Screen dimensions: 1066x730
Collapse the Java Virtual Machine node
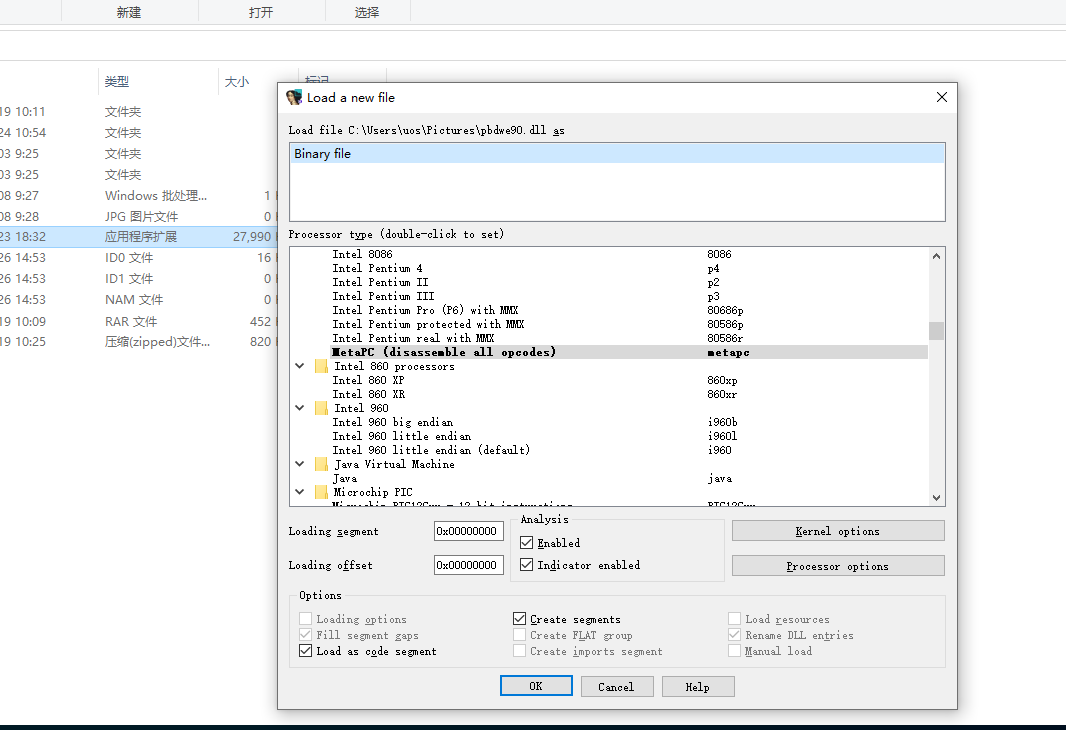point(299,463)
